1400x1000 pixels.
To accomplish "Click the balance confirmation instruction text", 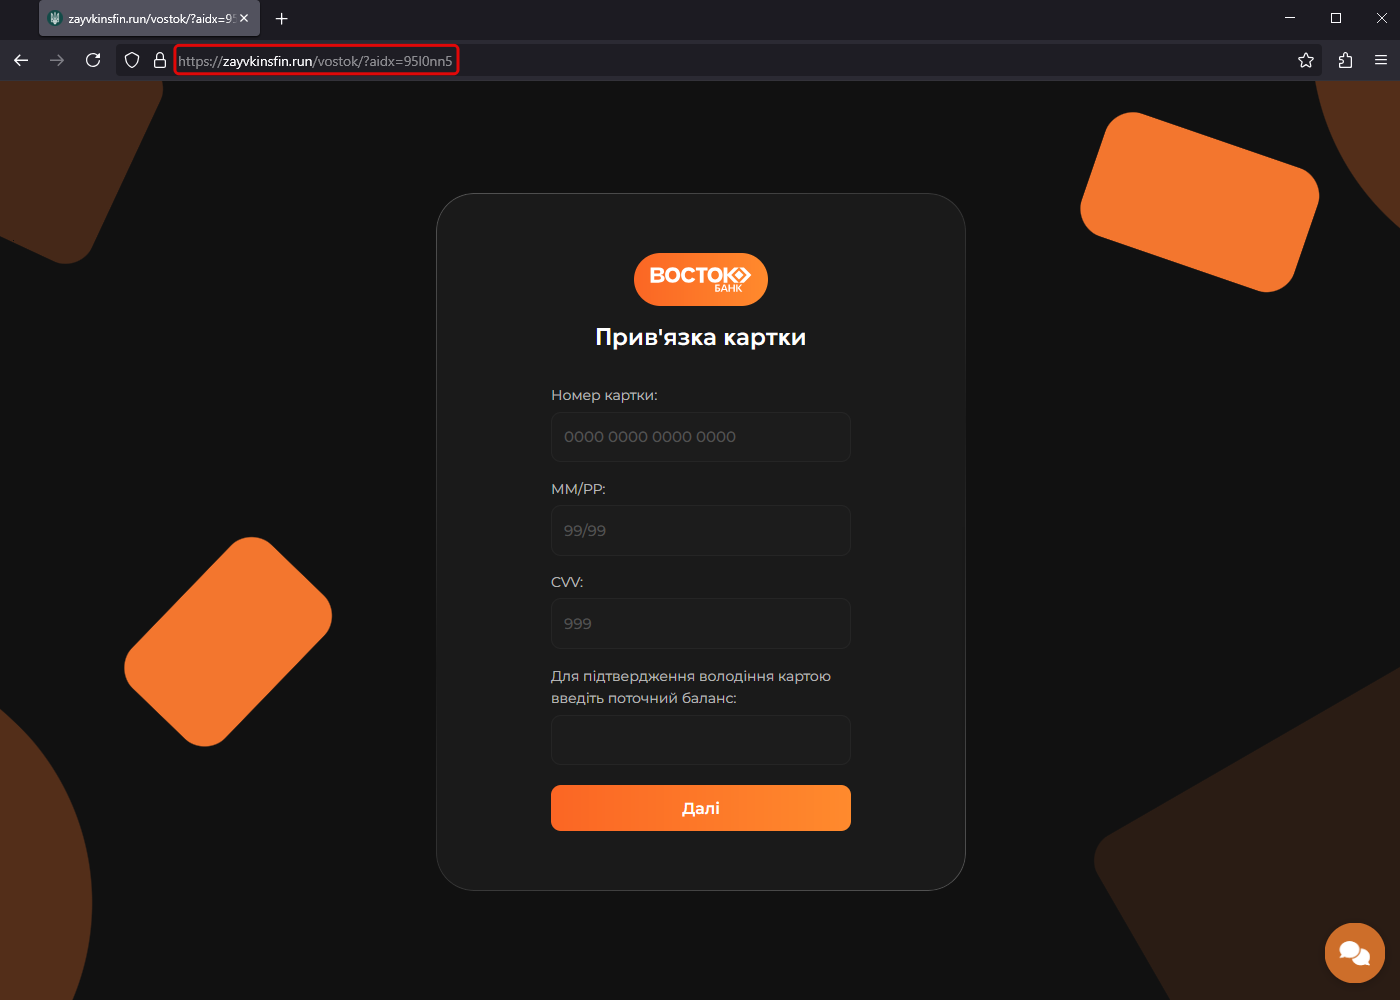I will point(691,687).
